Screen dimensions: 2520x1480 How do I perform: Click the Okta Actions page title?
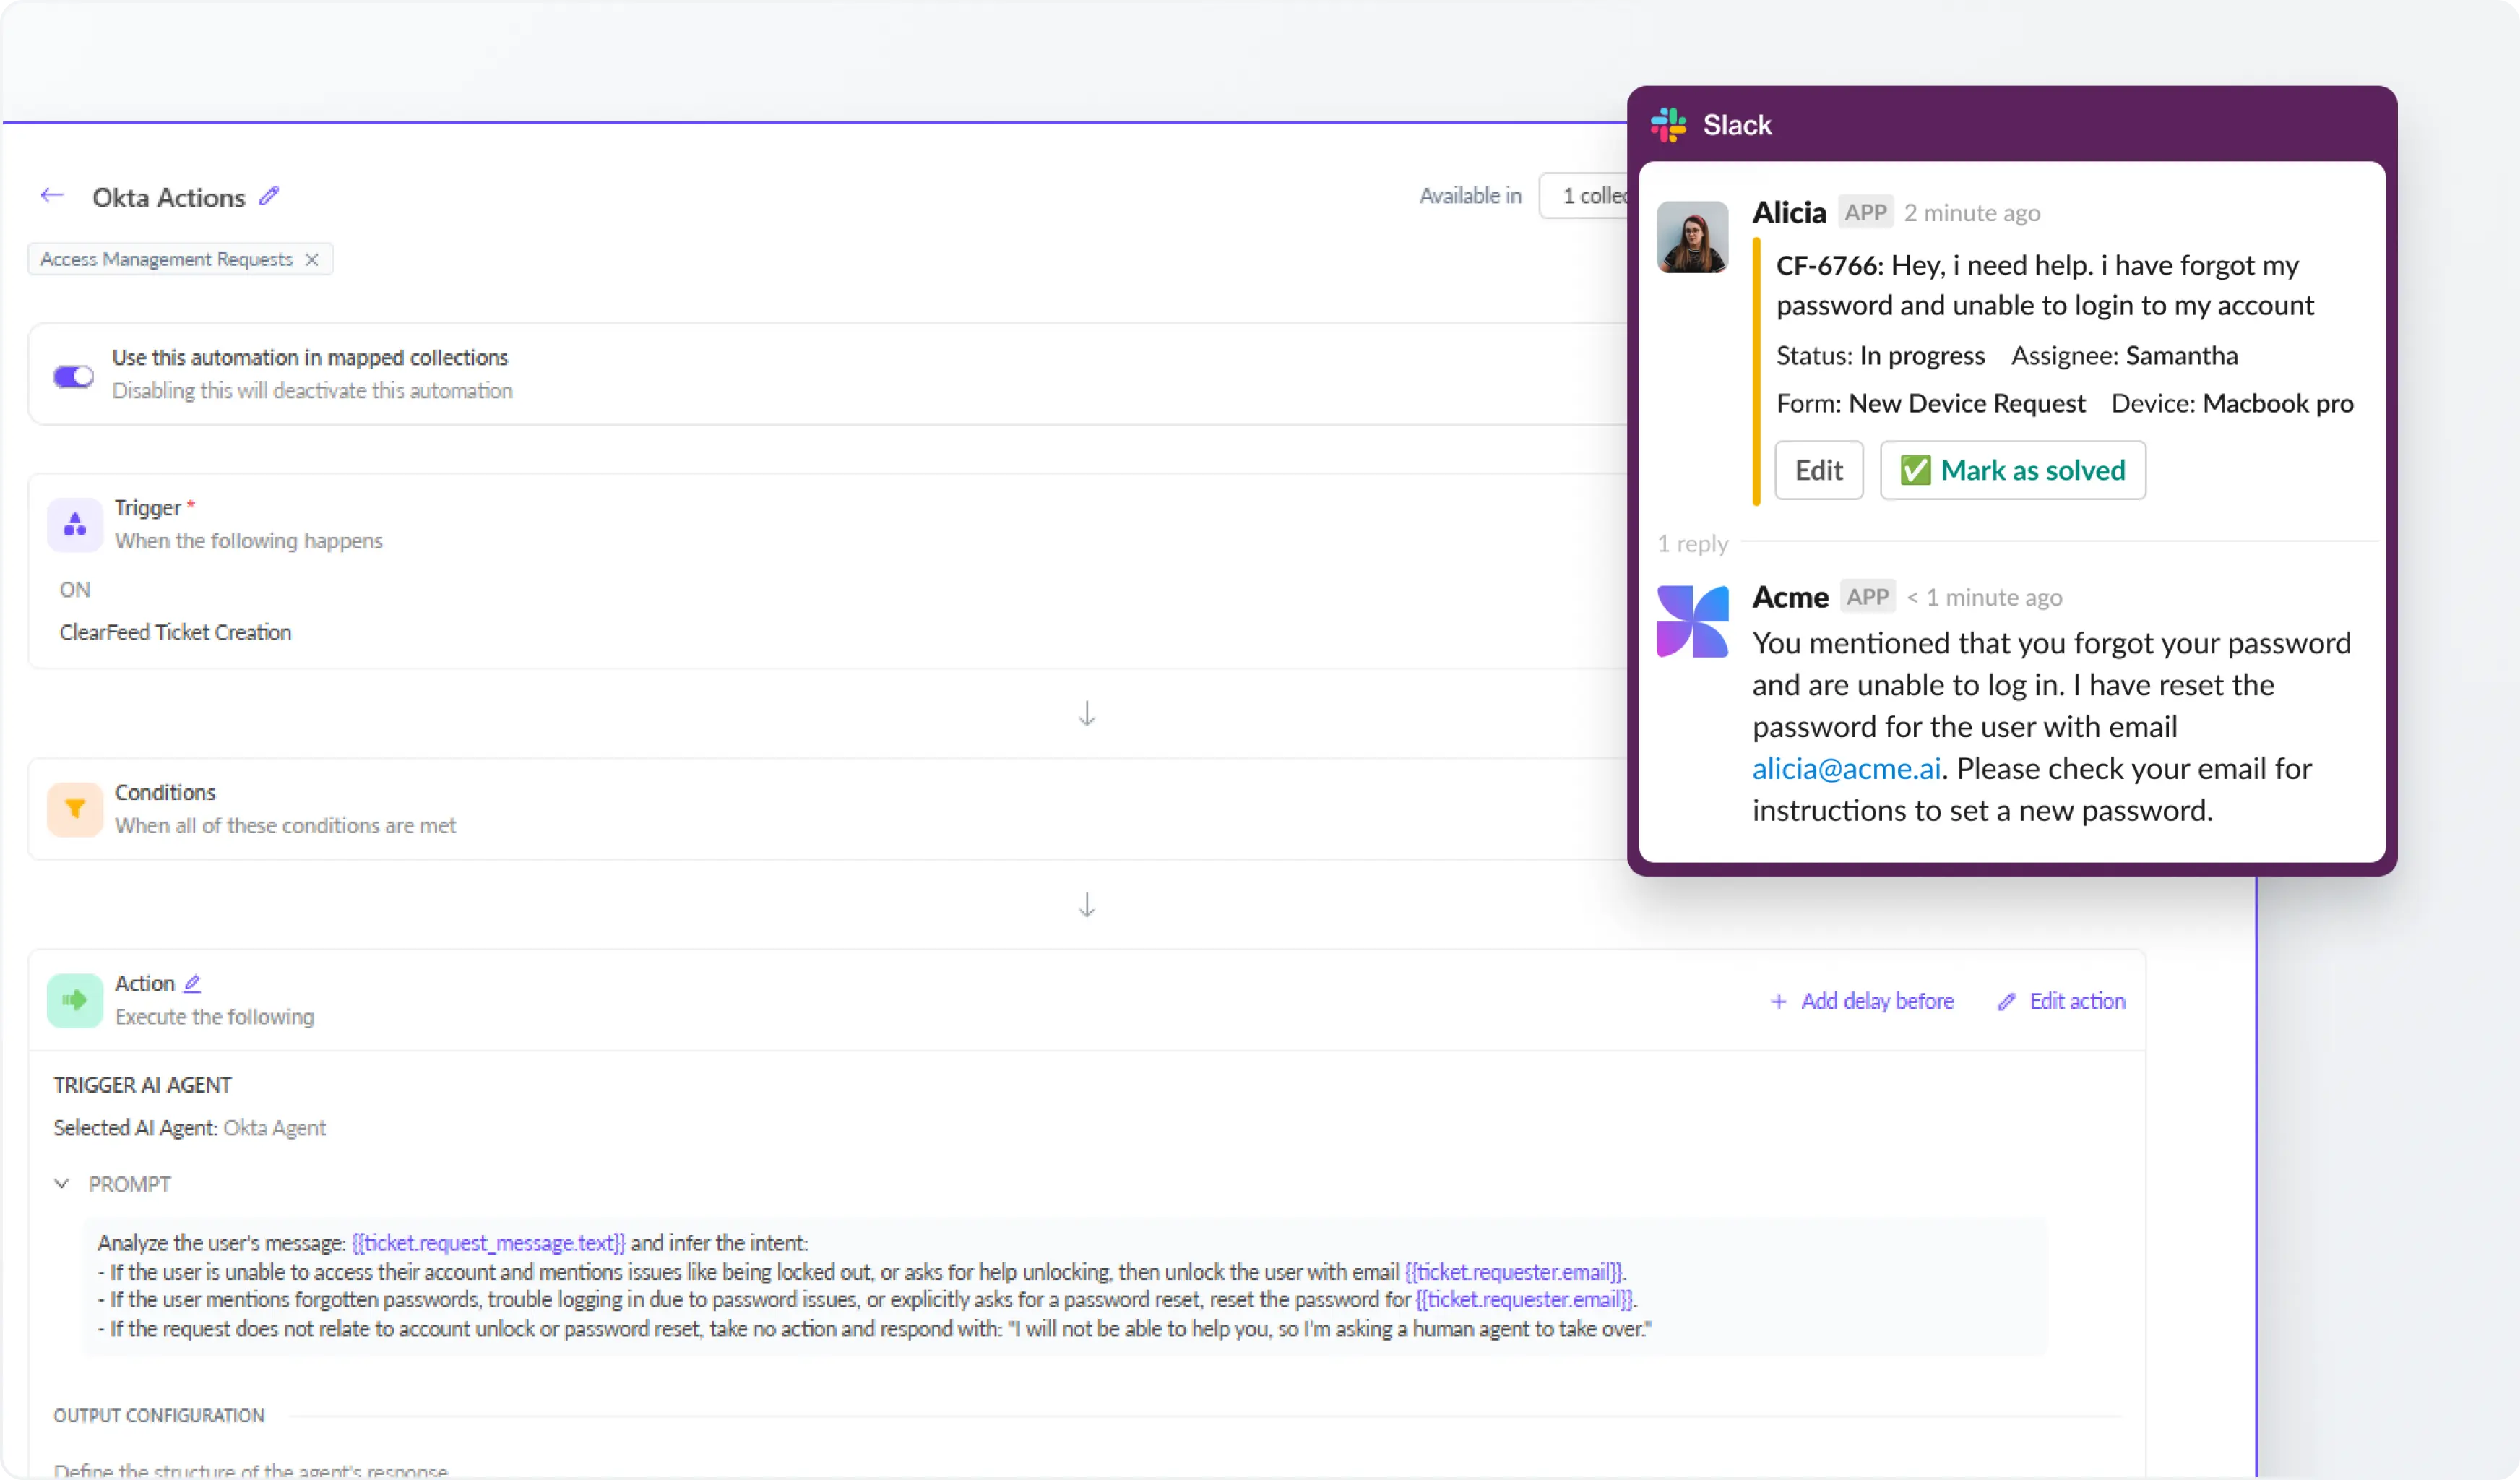(169, 197)
